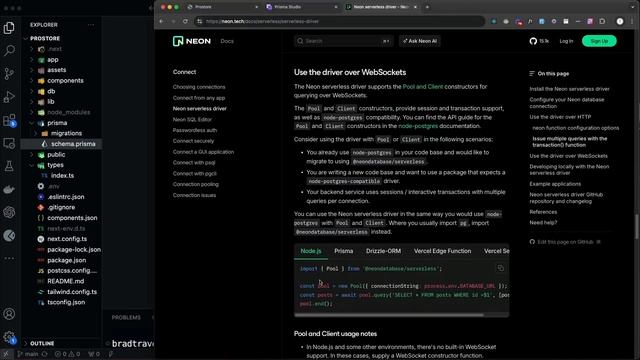Screen dimensions: 640x360
Task: Click the Neon docs search field
Action: [x=343, y=41]
